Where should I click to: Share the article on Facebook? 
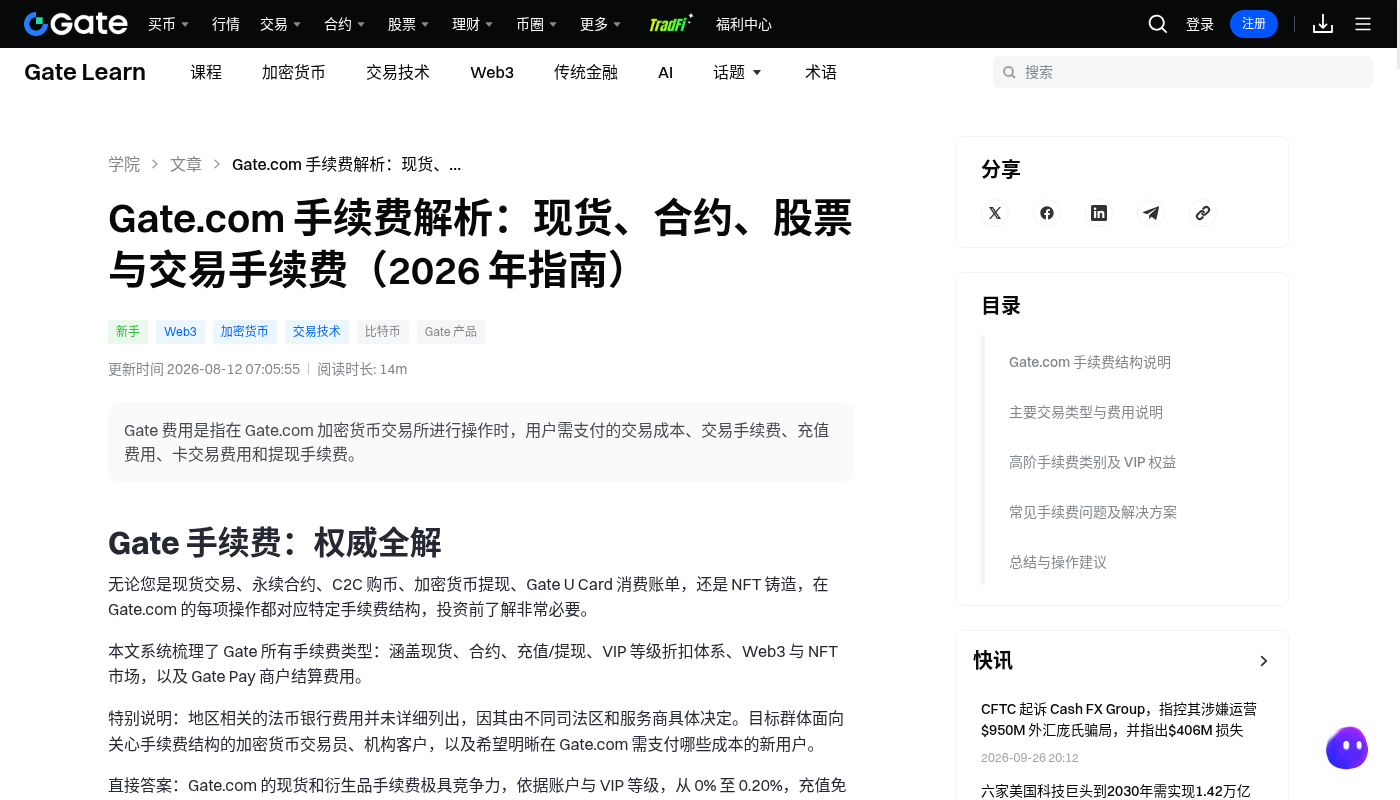1047,213
